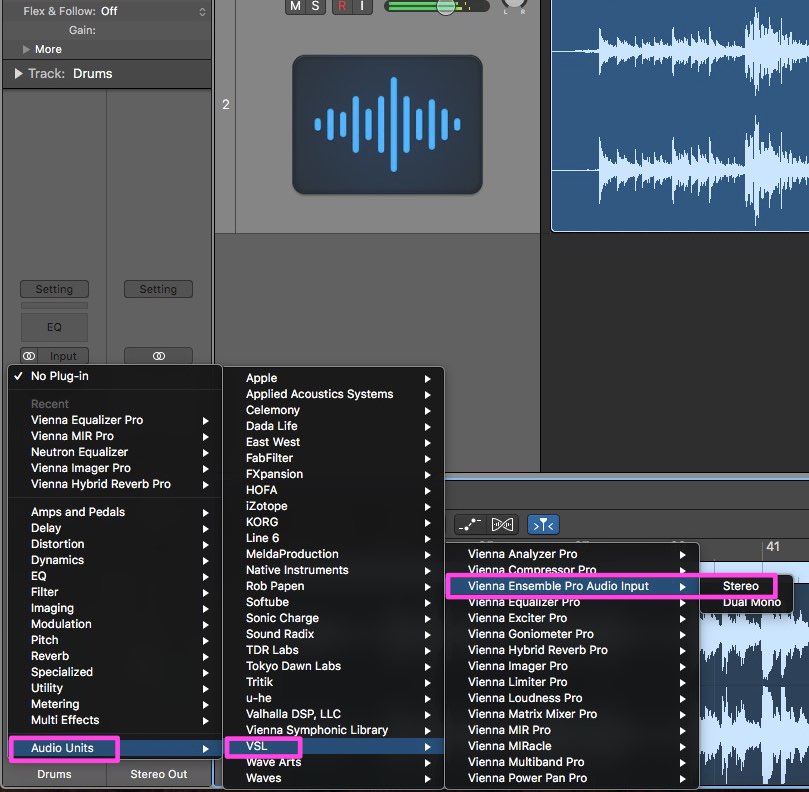Viewport: 809px width, 792px height.
Task: Click the automation curve icon in editor toolbar
Action: (x=470, y=525)
